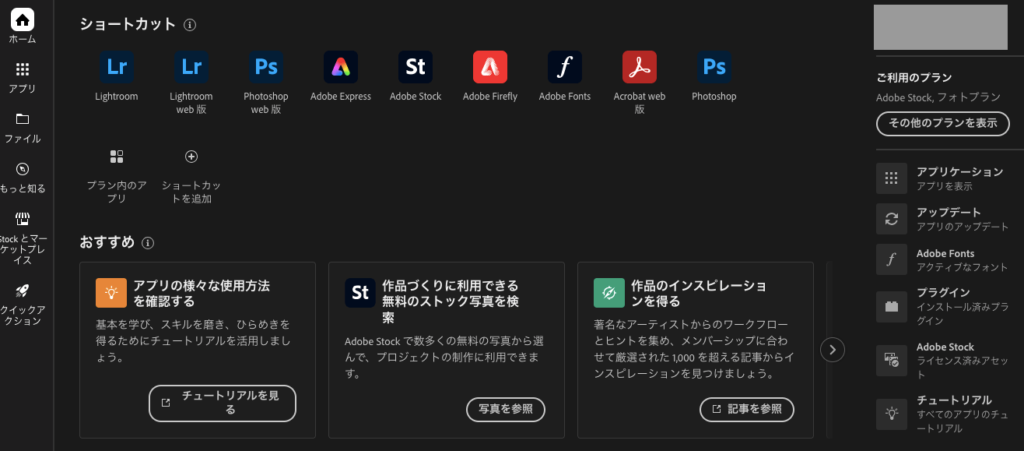Launch the Lightroom web 版 shortcut

pyautogui.click(x=191, y=67)
